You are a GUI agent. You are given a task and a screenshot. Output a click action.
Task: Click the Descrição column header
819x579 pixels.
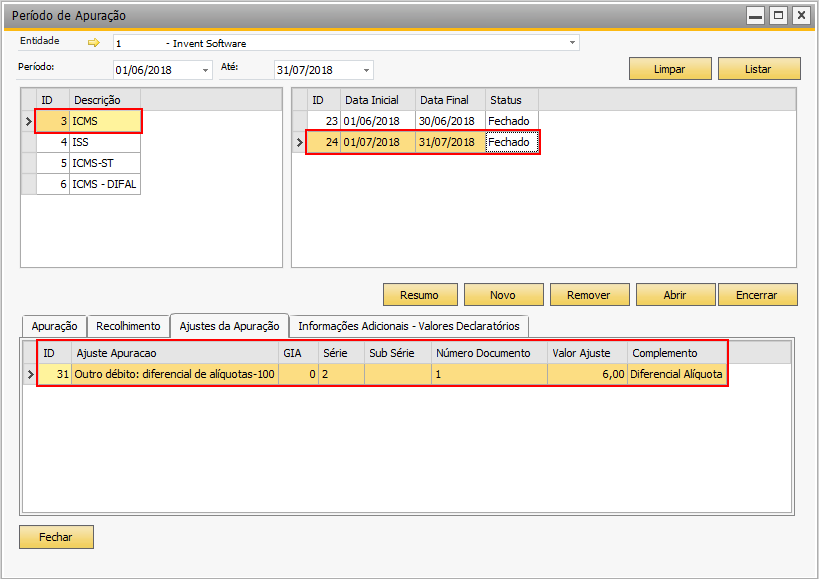[x=105, y=100]
